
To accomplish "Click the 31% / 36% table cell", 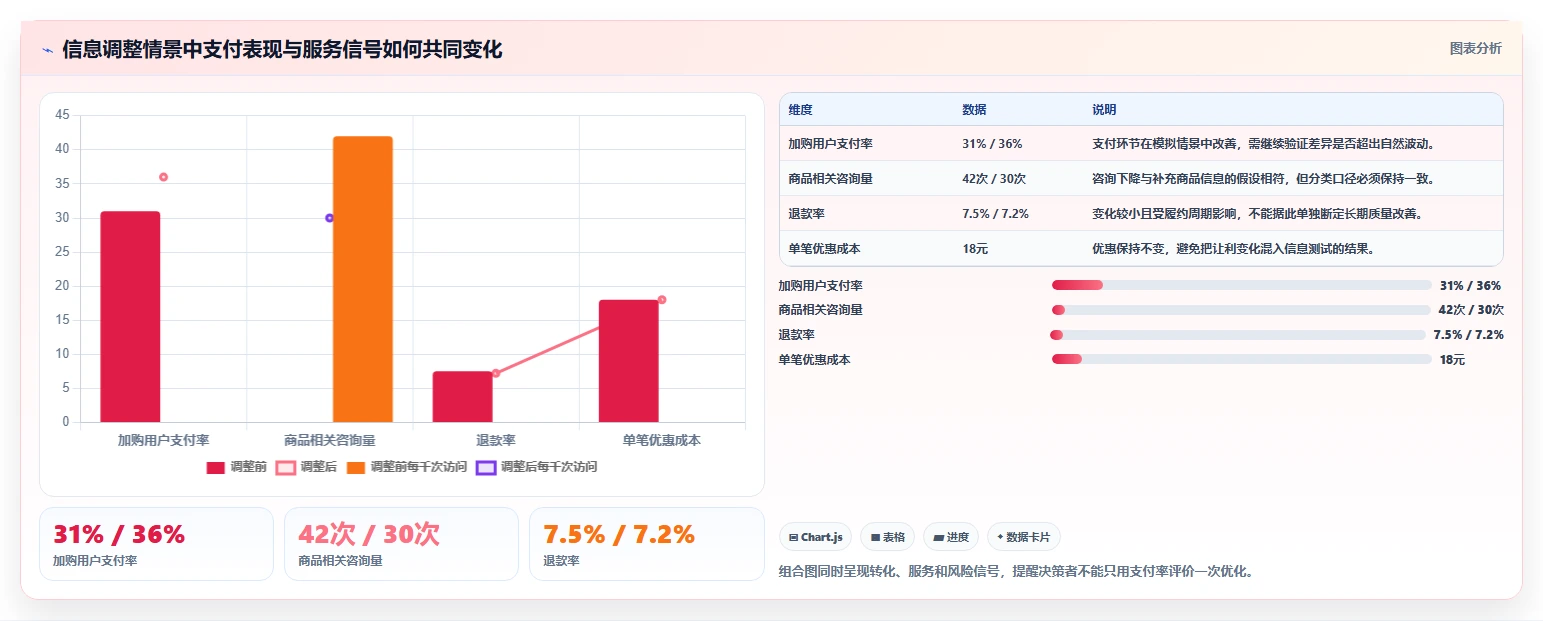I will (992, 144).
